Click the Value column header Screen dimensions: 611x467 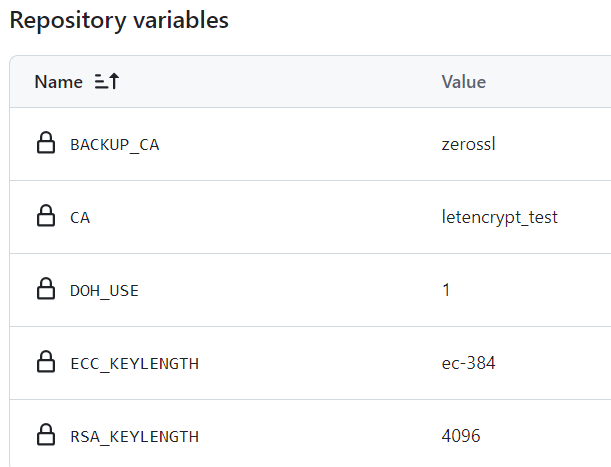coord(464,82)
